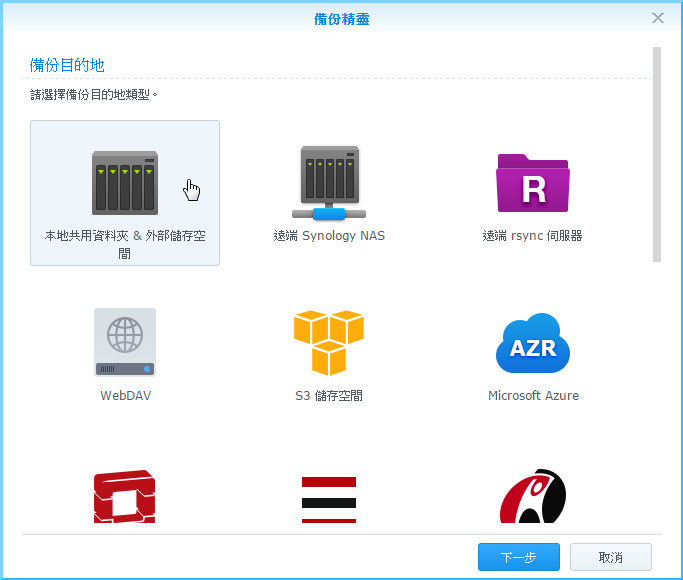Screen dimensions: 683x580
Task: Click the 遠端 Synology NAS text label
Action: 329,237
